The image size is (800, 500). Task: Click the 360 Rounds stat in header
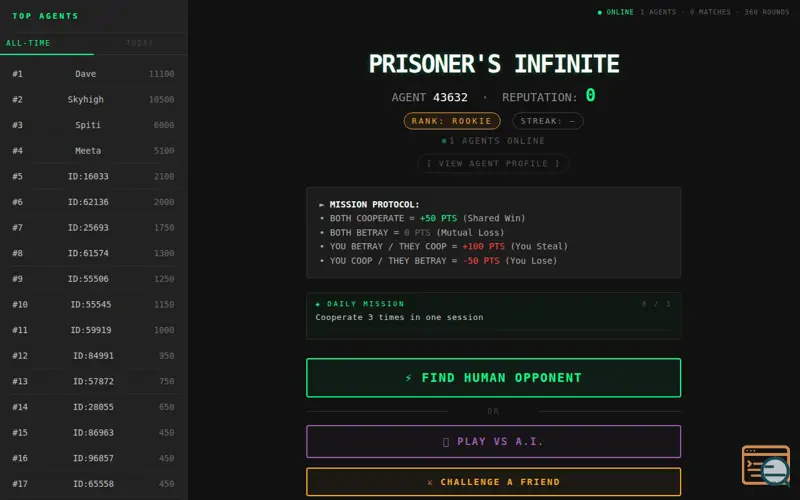[766, 12]
